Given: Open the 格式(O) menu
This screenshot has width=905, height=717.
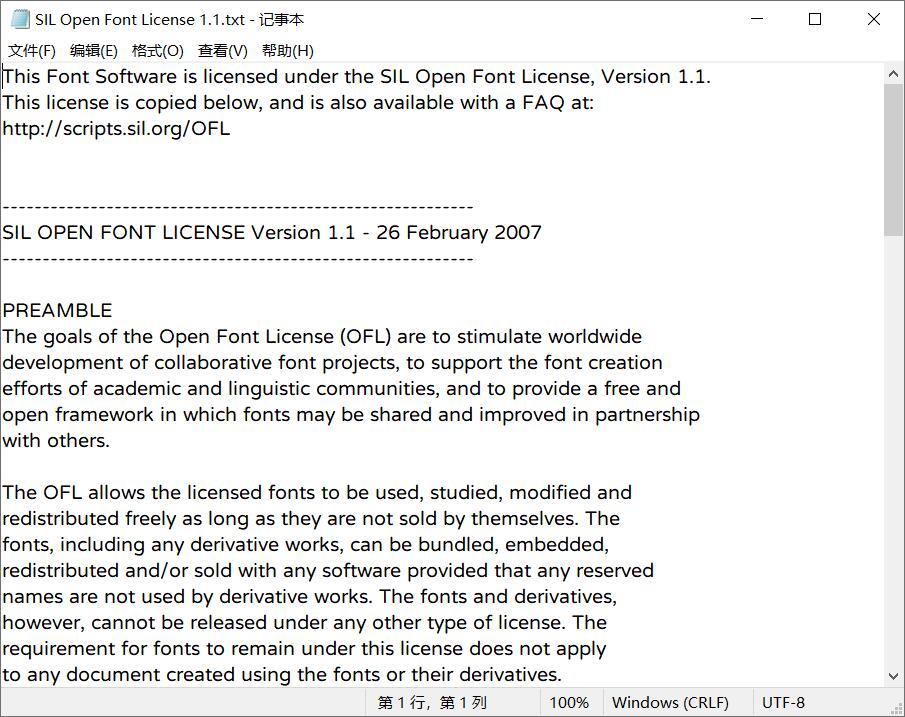Looking at the screenshot, I should tap(158, 51).
